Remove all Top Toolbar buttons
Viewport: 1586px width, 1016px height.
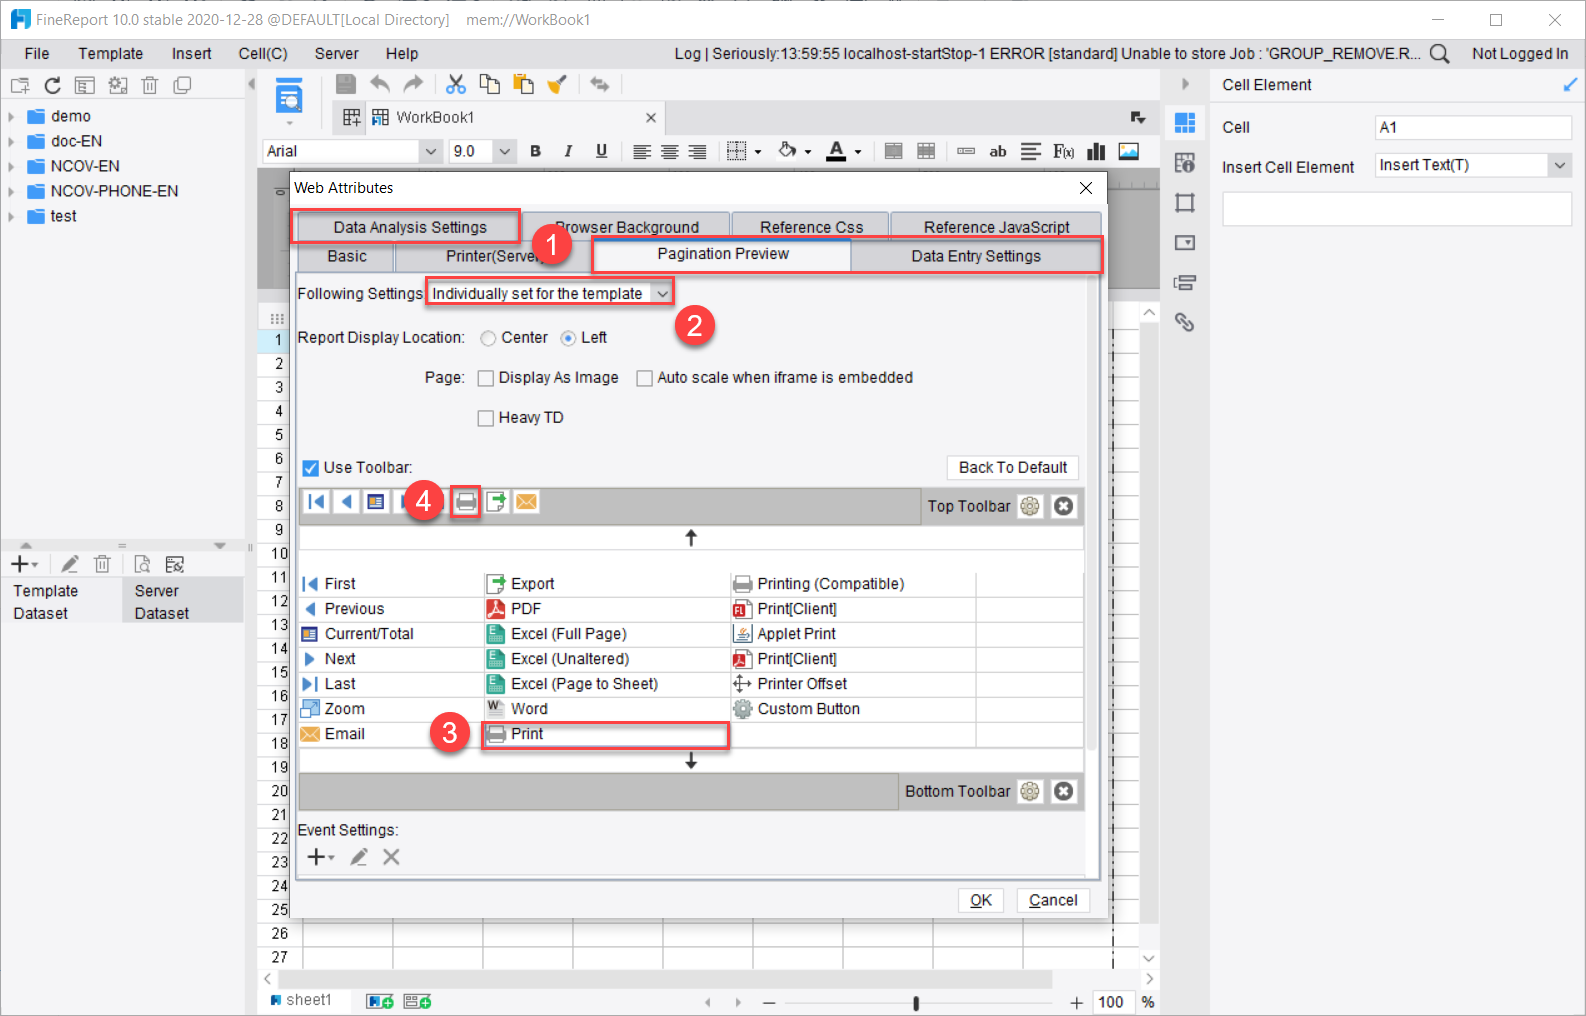[1064, 506]
